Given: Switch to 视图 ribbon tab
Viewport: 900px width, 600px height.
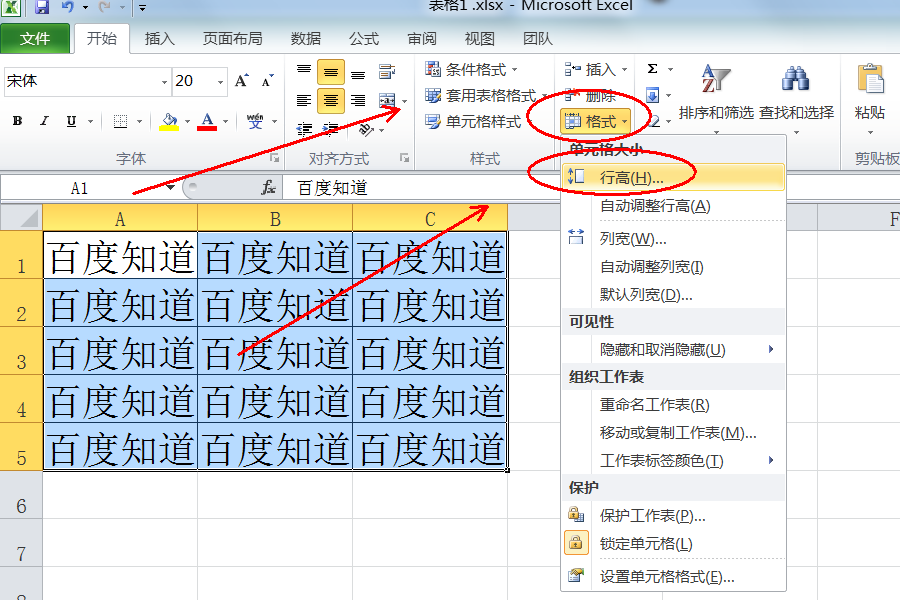Looking at the screenshot, I should [479, 38].
